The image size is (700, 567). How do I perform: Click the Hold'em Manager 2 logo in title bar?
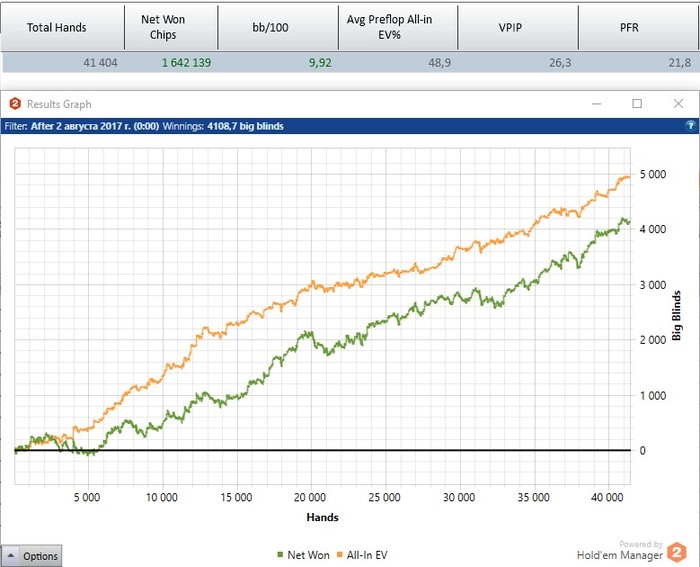(15, 104)
